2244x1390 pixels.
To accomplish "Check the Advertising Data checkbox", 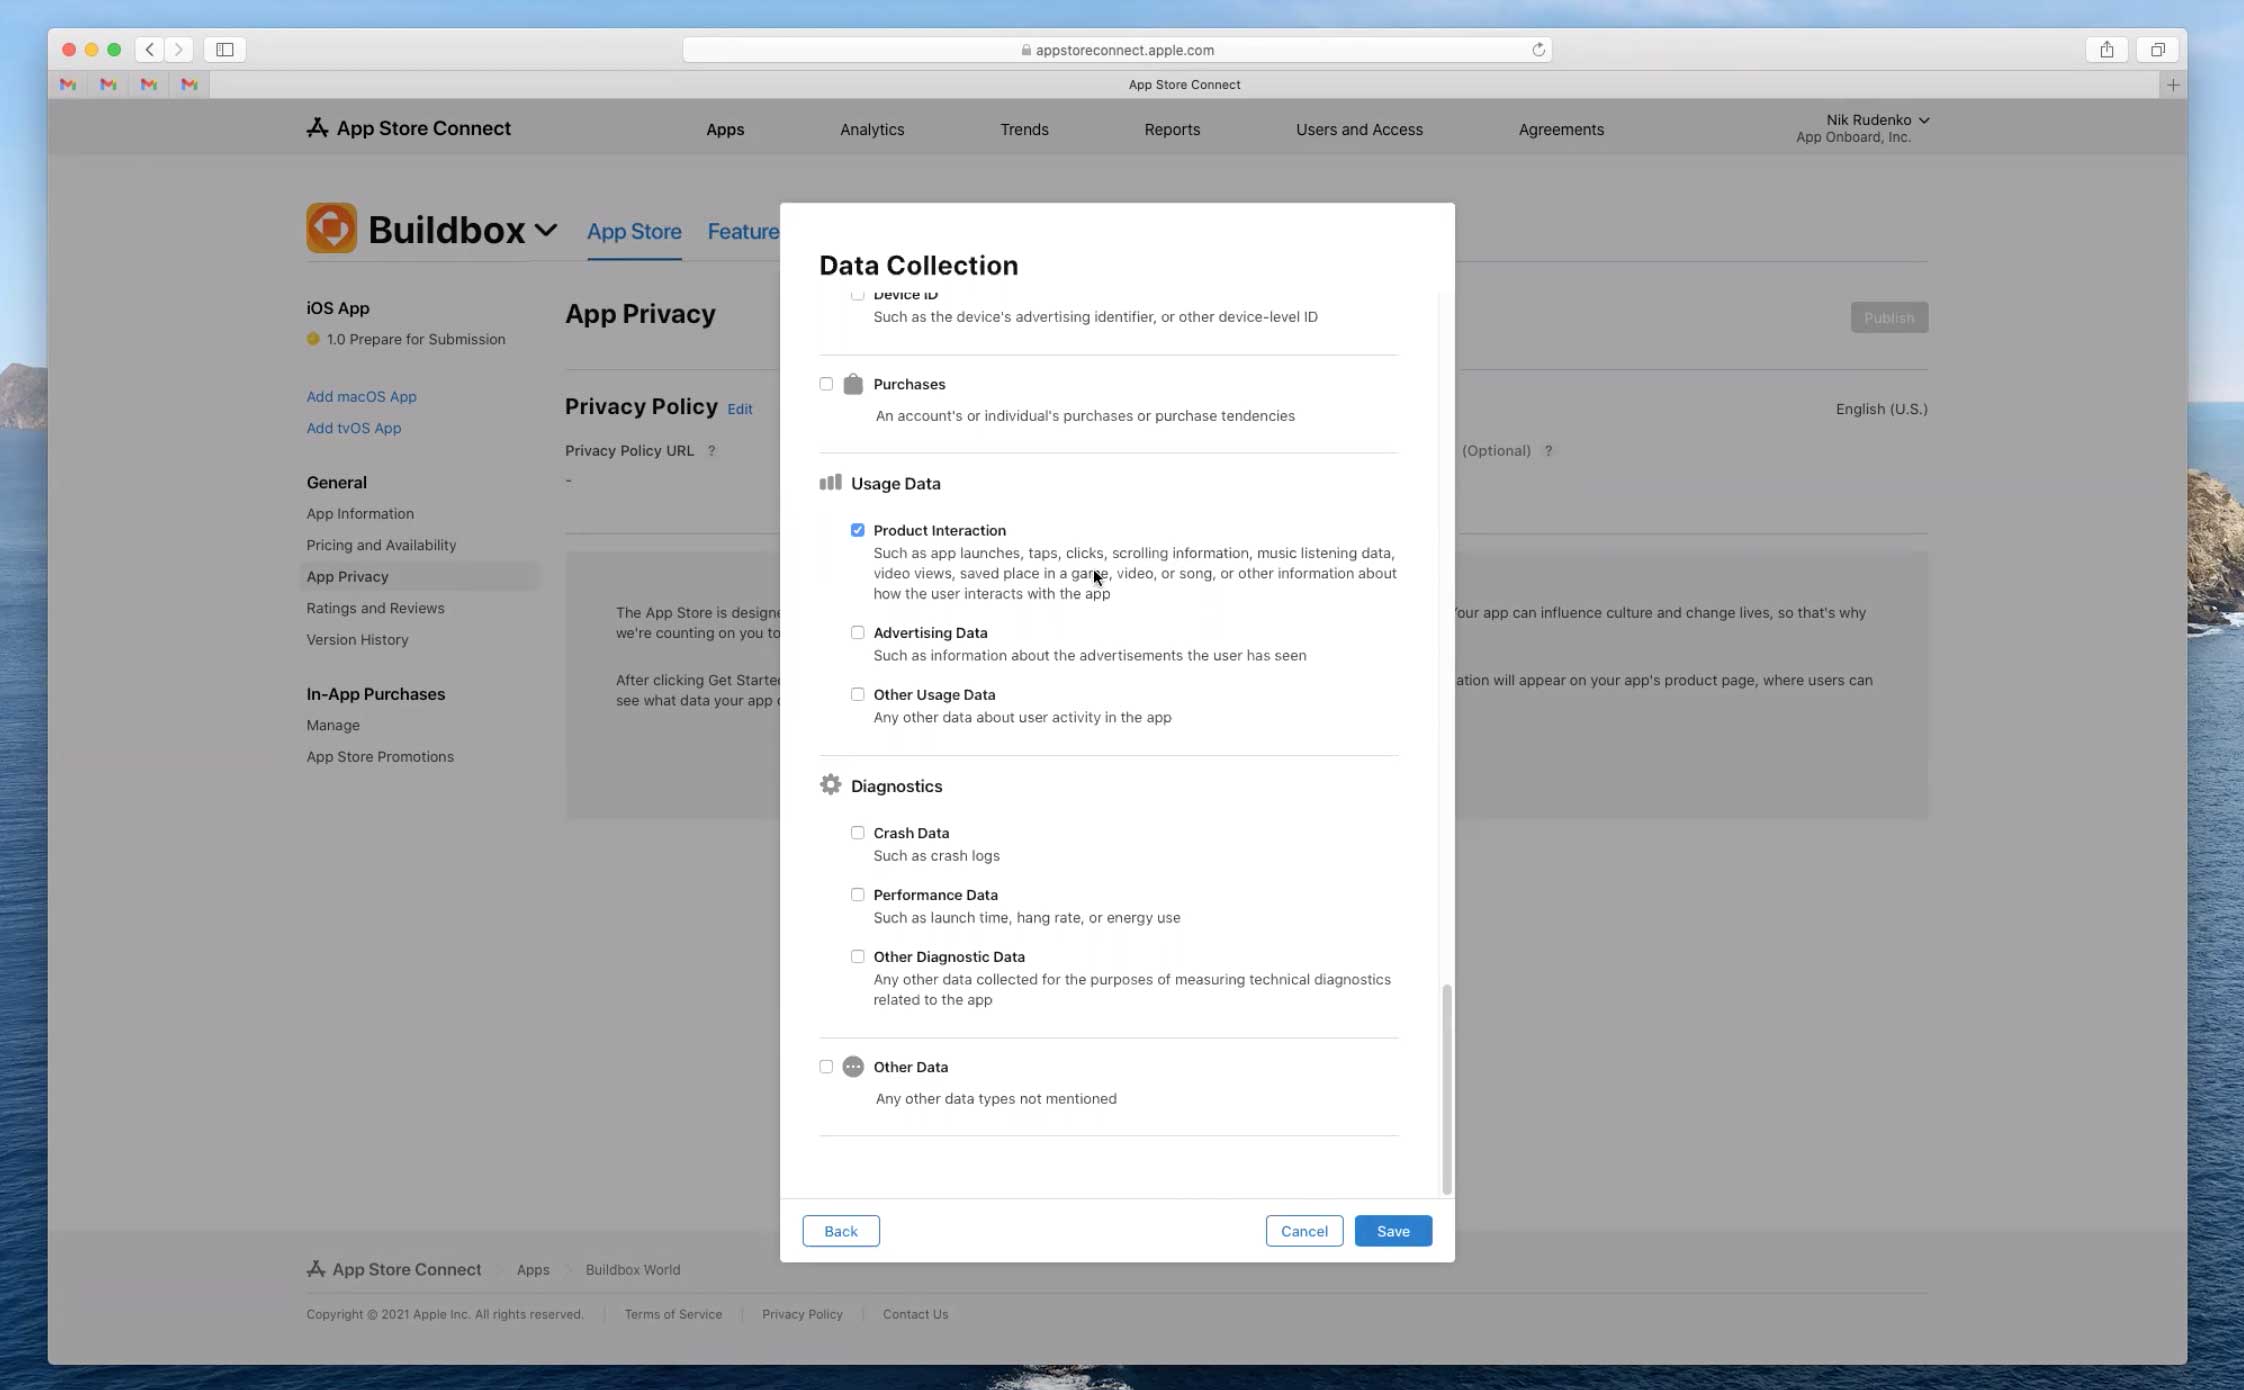I will point(857,632).
